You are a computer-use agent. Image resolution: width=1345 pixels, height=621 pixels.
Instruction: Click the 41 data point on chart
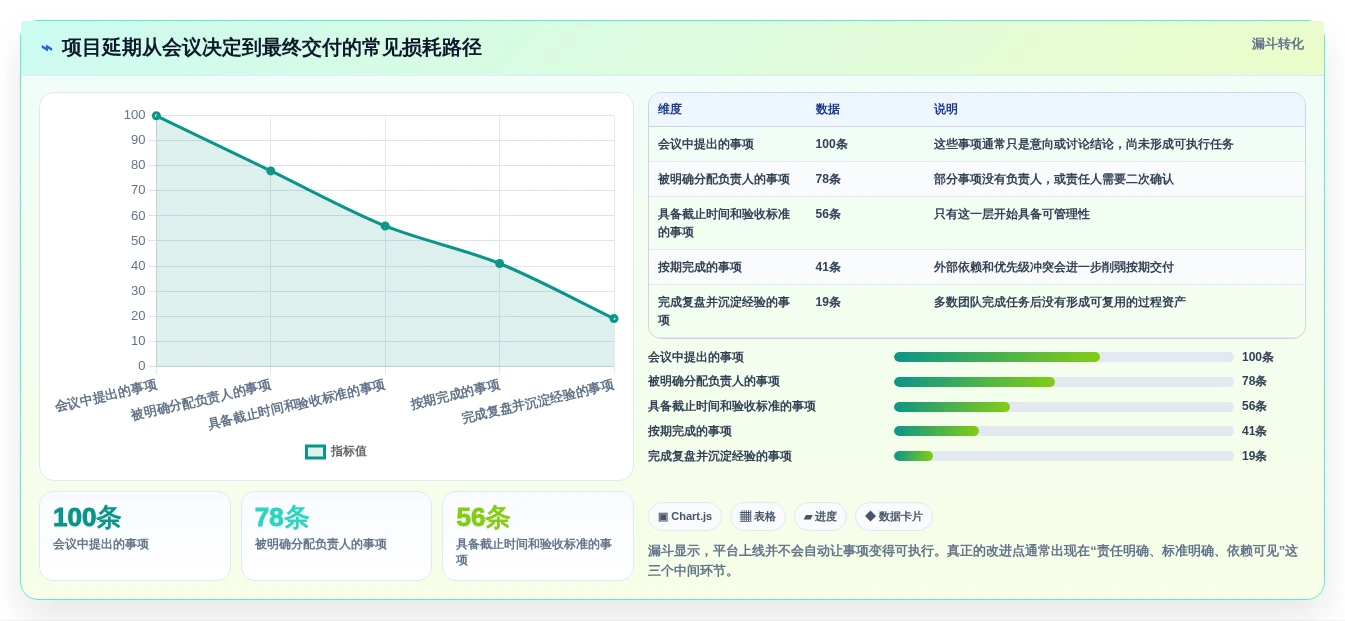[500, 264]
